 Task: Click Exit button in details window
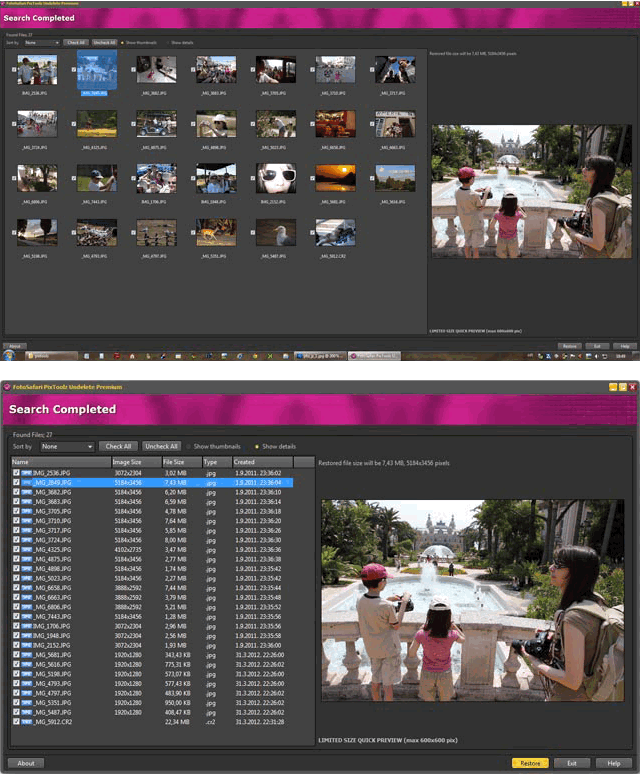point(572,763)
